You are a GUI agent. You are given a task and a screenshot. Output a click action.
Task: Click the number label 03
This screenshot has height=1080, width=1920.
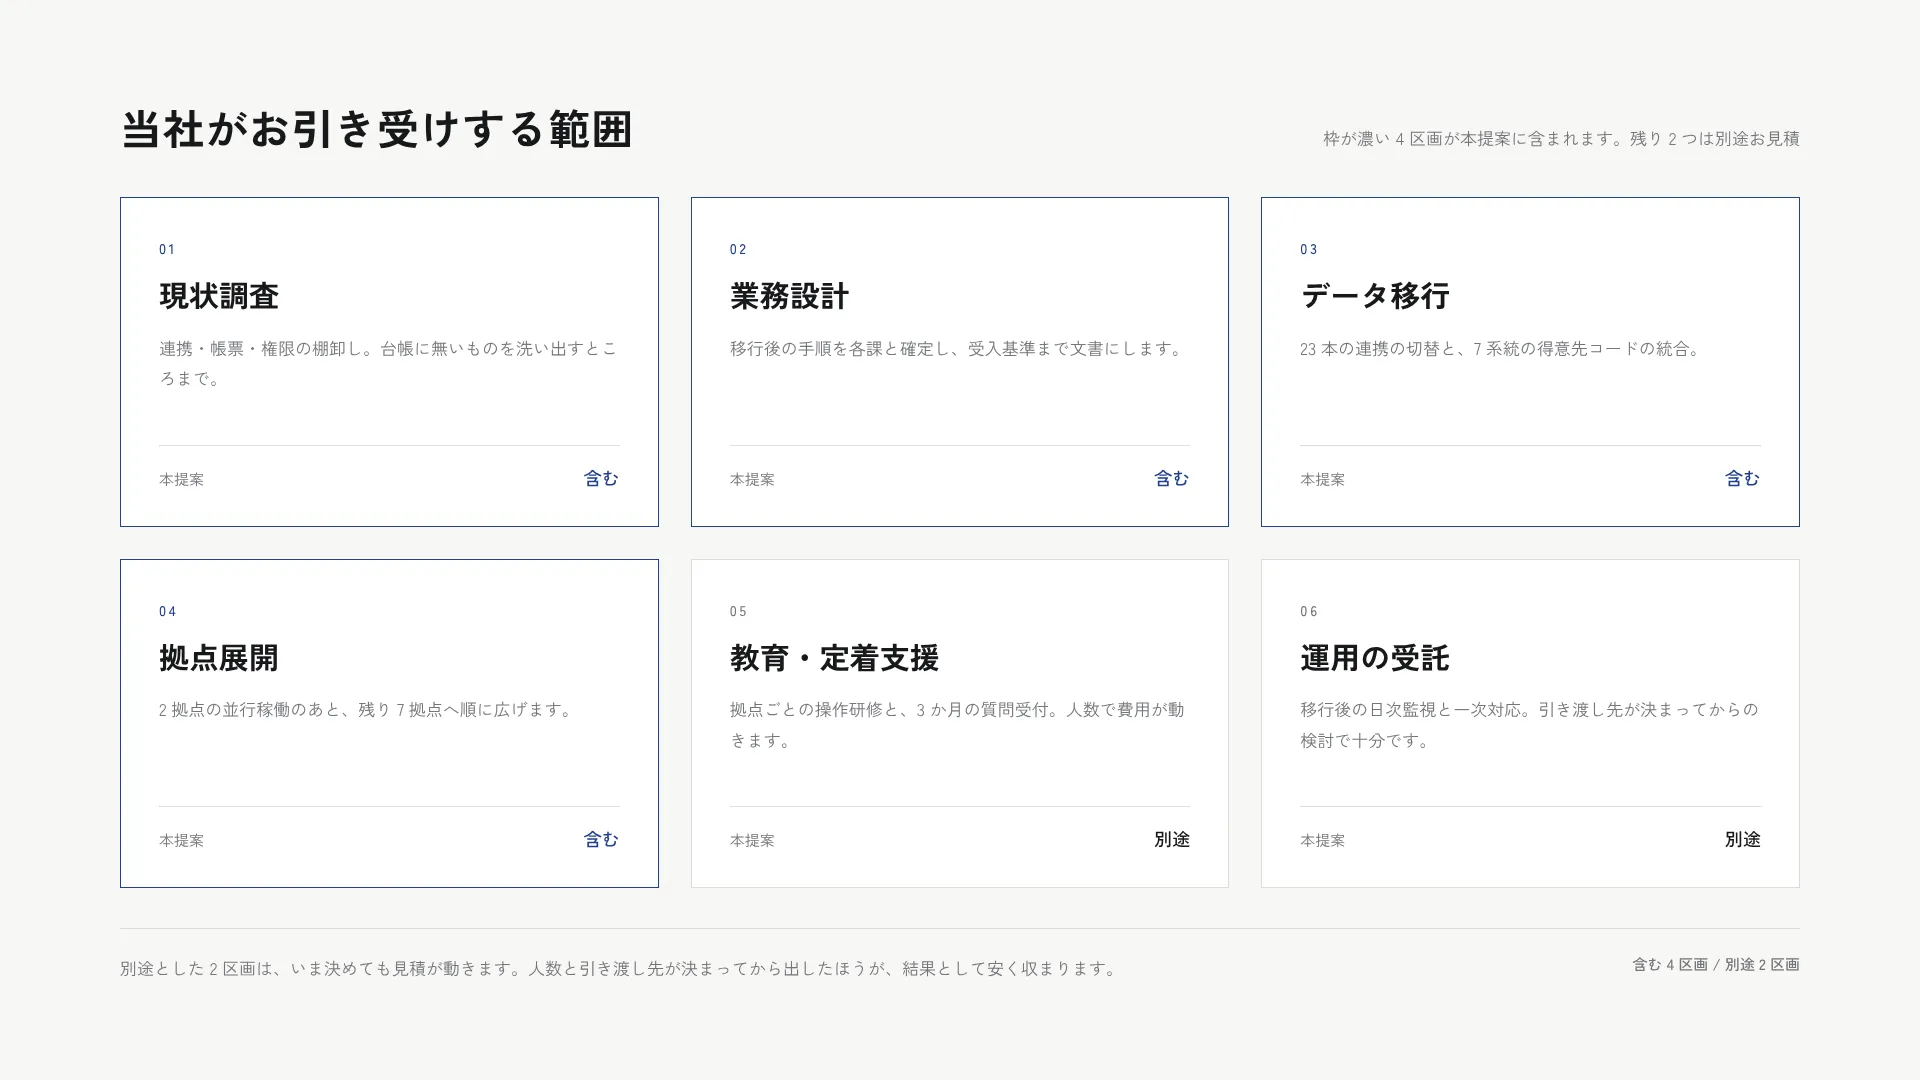pos(1309,249)
